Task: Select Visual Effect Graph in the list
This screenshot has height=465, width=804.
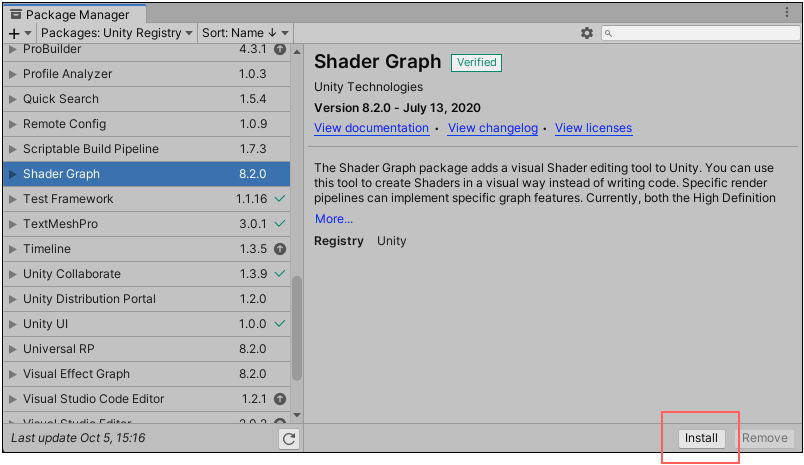Action: click(76, 374)
